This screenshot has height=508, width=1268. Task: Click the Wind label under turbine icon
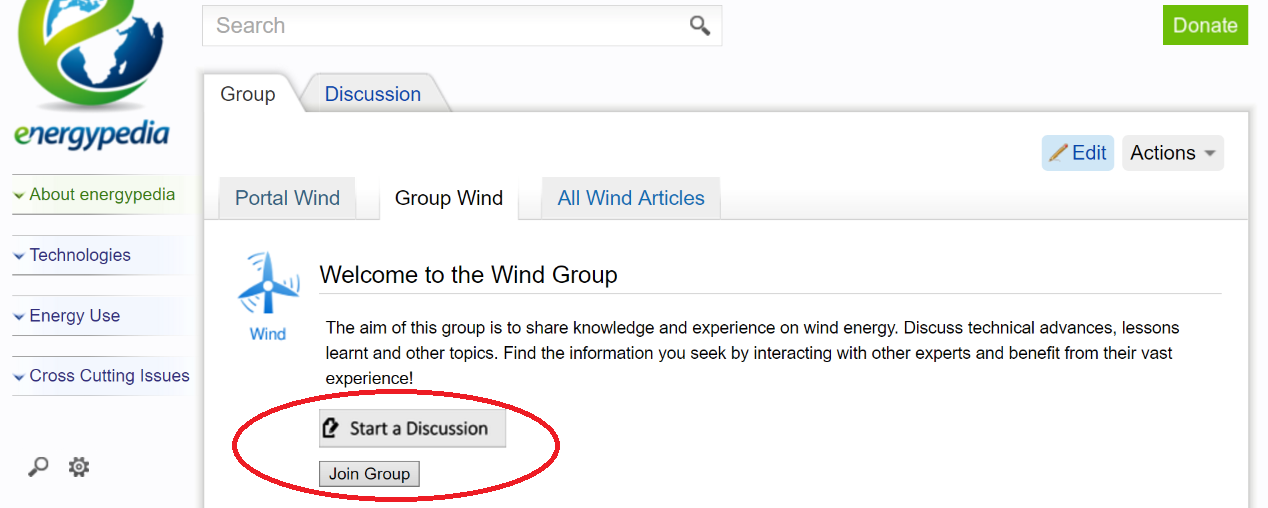pos(268,334)
